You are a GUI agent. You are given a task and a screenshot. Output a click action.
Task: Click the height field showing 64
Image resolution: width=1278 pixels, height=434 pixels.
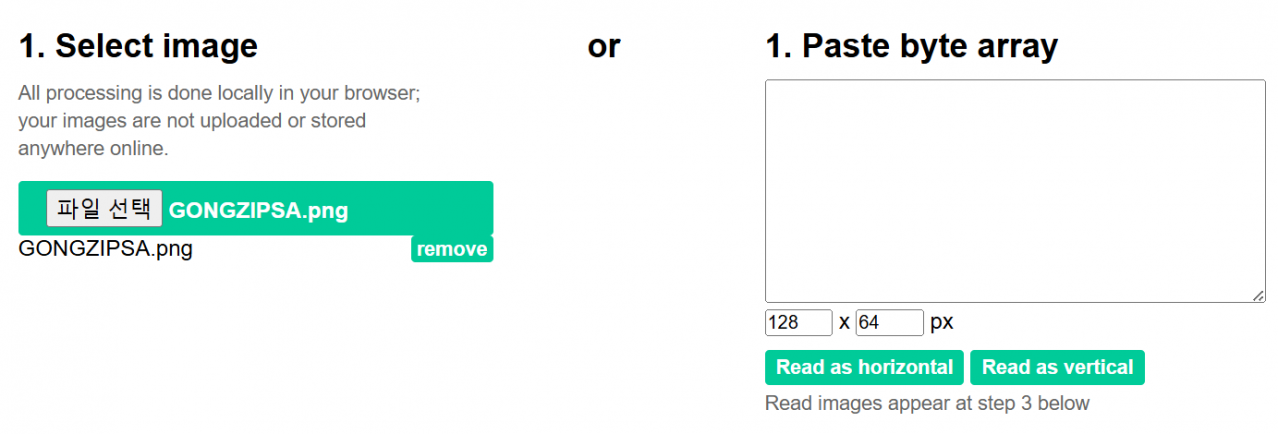(x=889, y=323)
